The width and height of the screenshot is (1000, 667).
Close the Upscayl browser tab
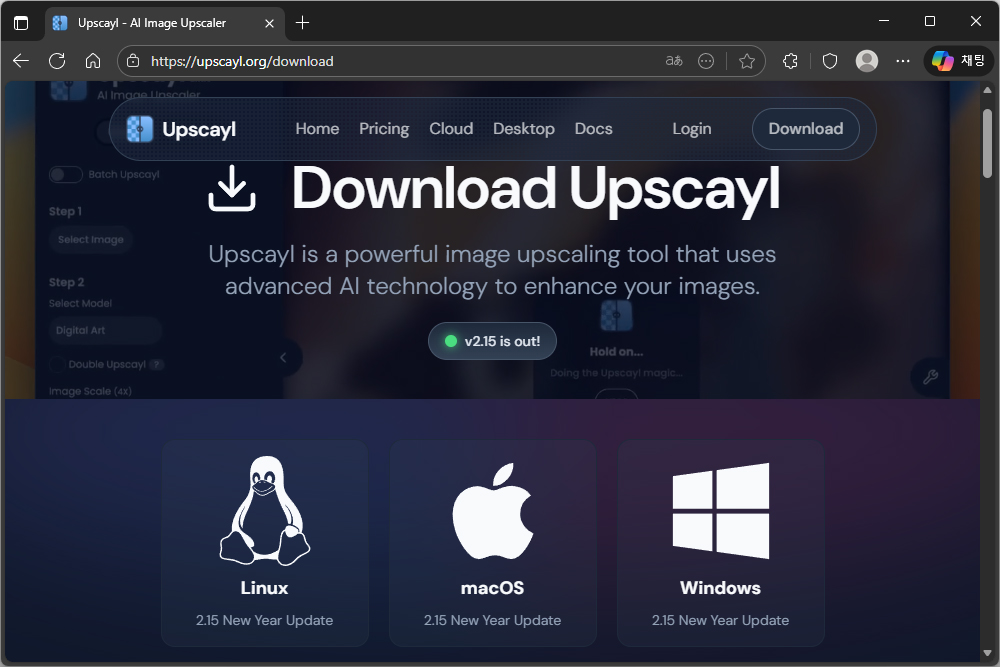pyautogui.click(x=269, y=23)
